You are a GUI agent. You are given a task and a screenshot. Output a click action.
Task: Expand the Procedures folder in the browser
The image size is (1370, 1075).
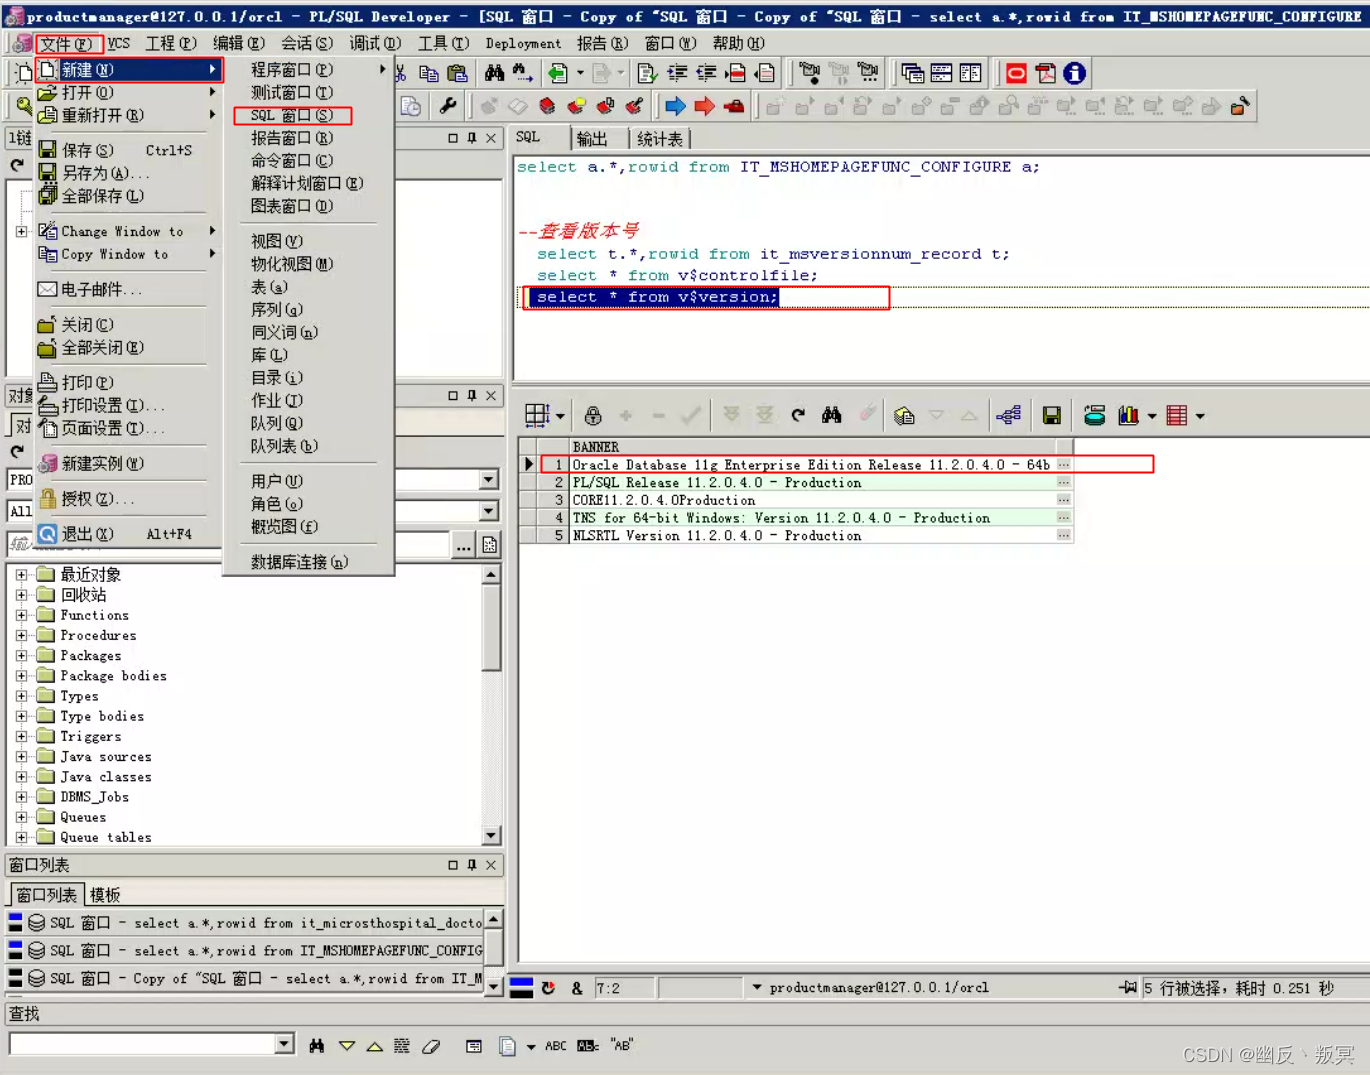click(x=22, y=635)
